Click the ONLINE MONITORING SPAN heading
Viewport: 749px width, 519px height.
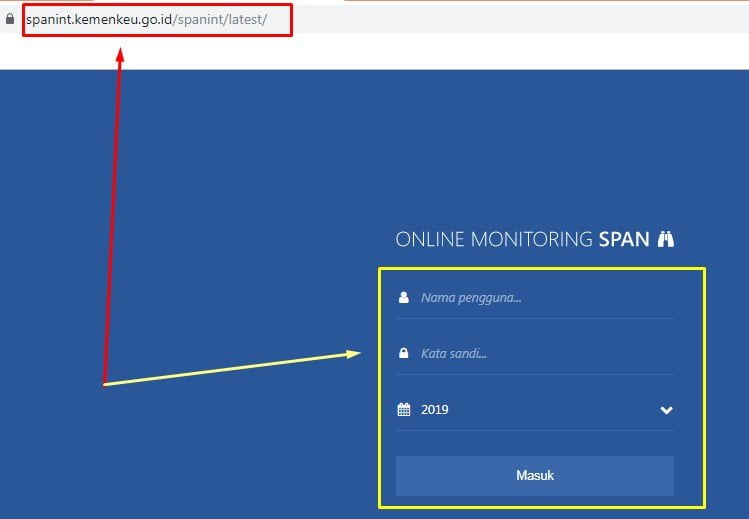[523, 239]
